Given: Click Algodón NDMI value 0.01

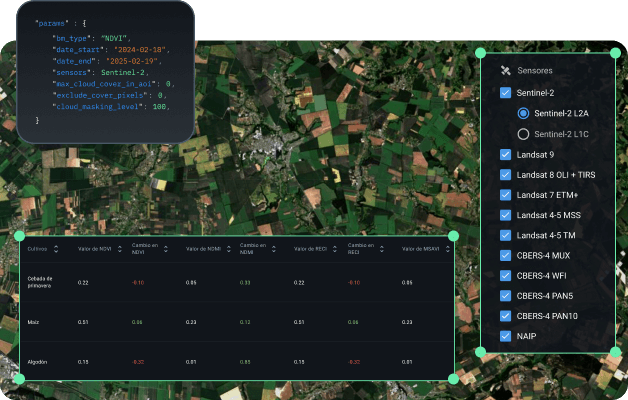Looking at the screenshot, I should [191, 362].
